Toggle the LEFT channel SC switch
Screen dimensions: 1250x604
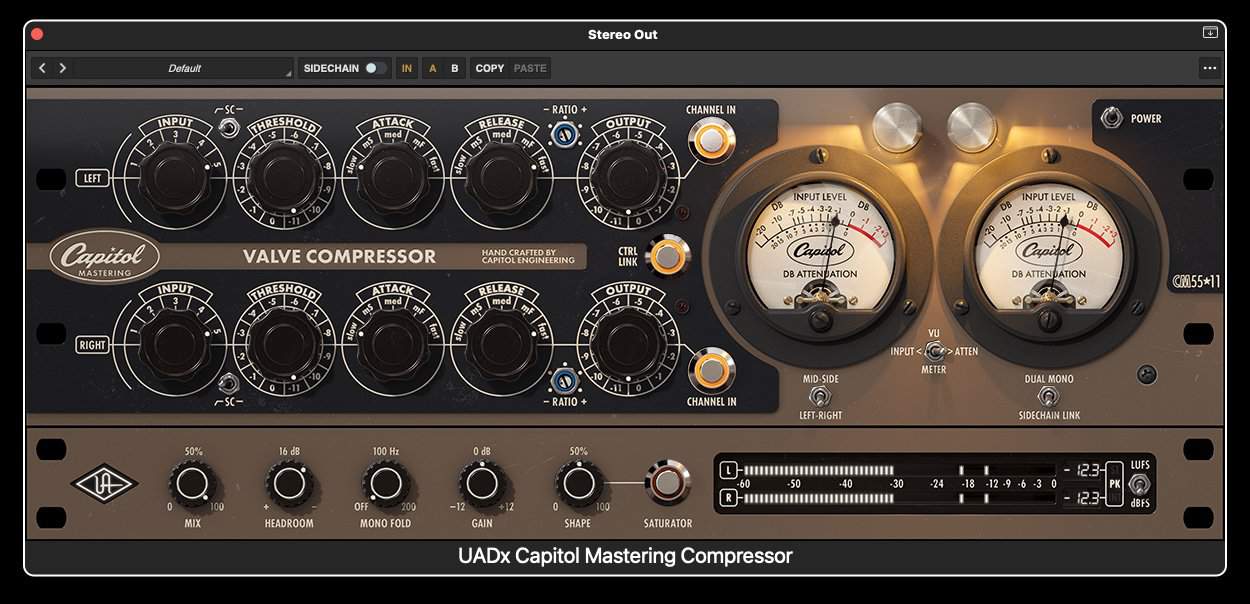pos(230,127)
